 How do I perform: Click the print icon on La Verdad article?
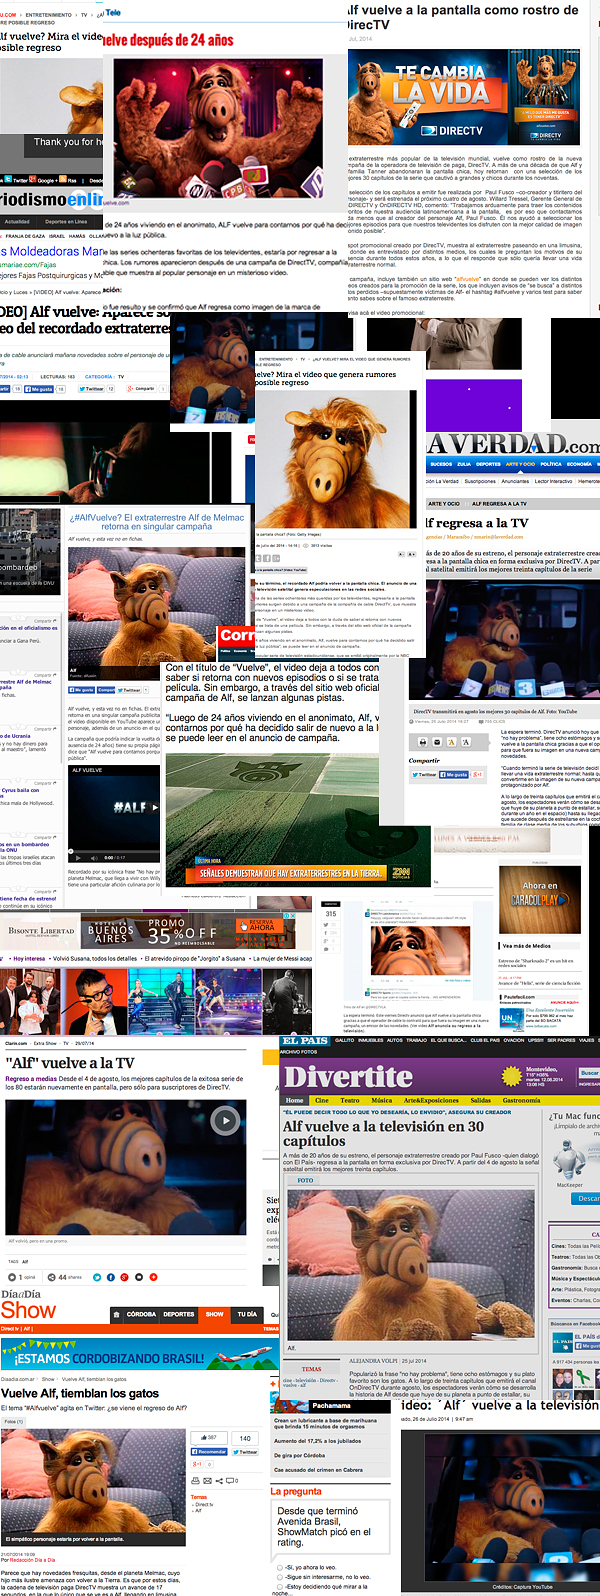[x=422, y=742]
